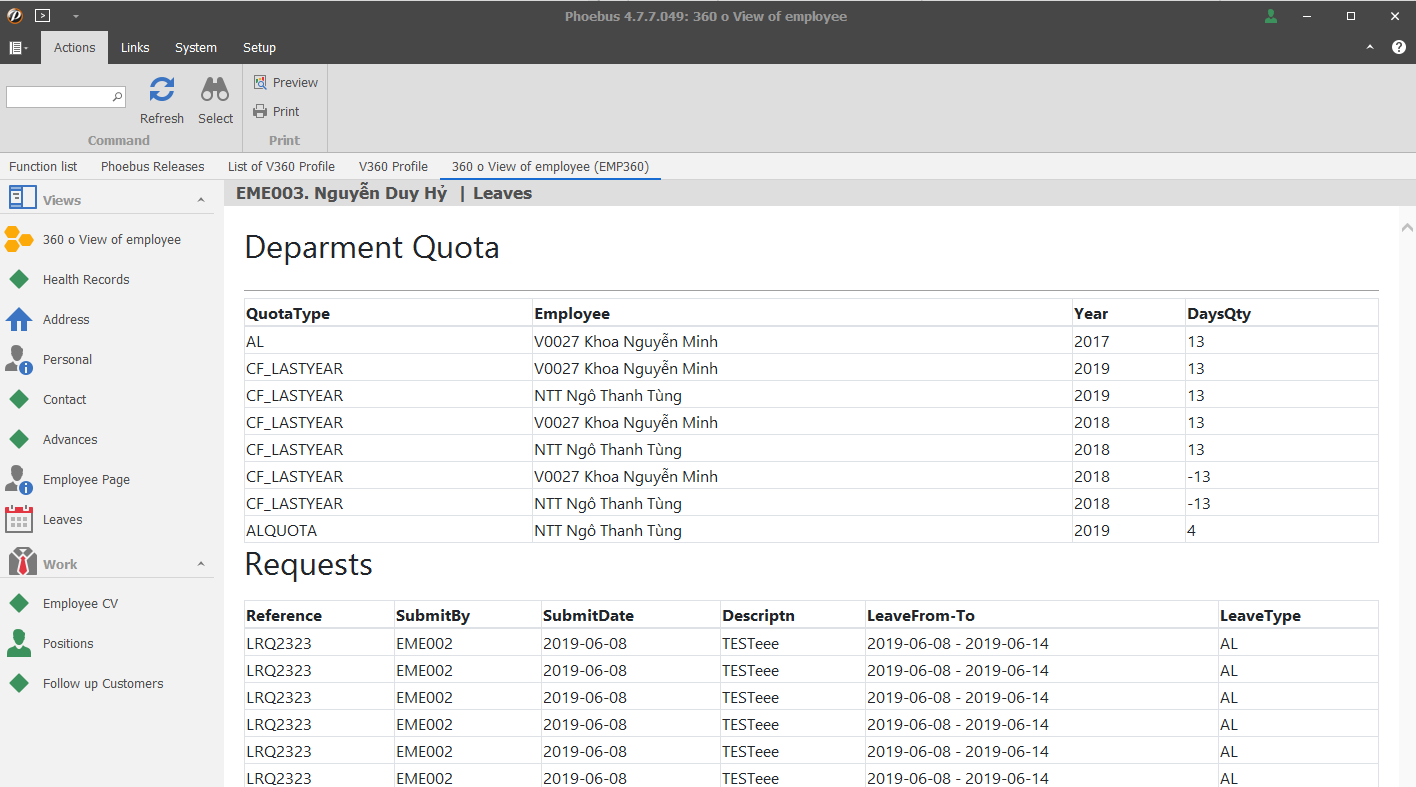The image size is (1416, 787).
Task: Collapse the ribbon with the up chevron
Action: point(1370,47)
